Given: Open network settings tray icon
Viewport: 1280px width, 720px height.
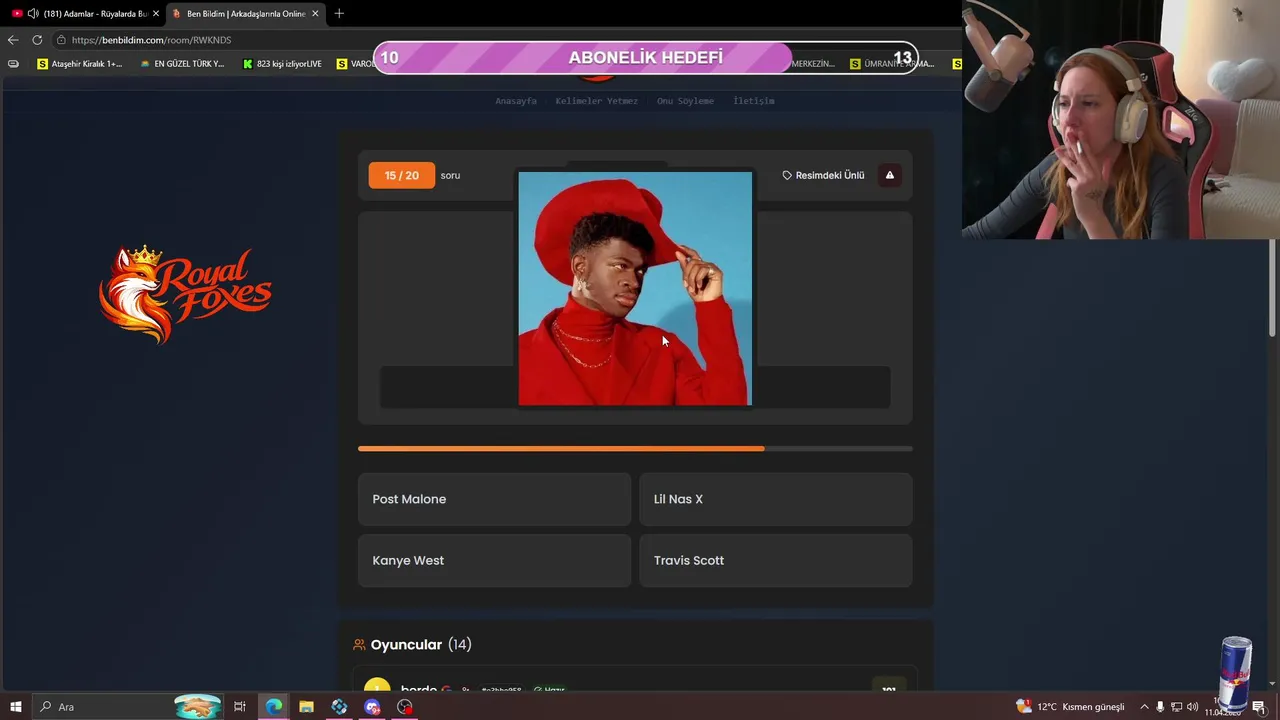Looking at the screenshot, I should [1176, 707].
